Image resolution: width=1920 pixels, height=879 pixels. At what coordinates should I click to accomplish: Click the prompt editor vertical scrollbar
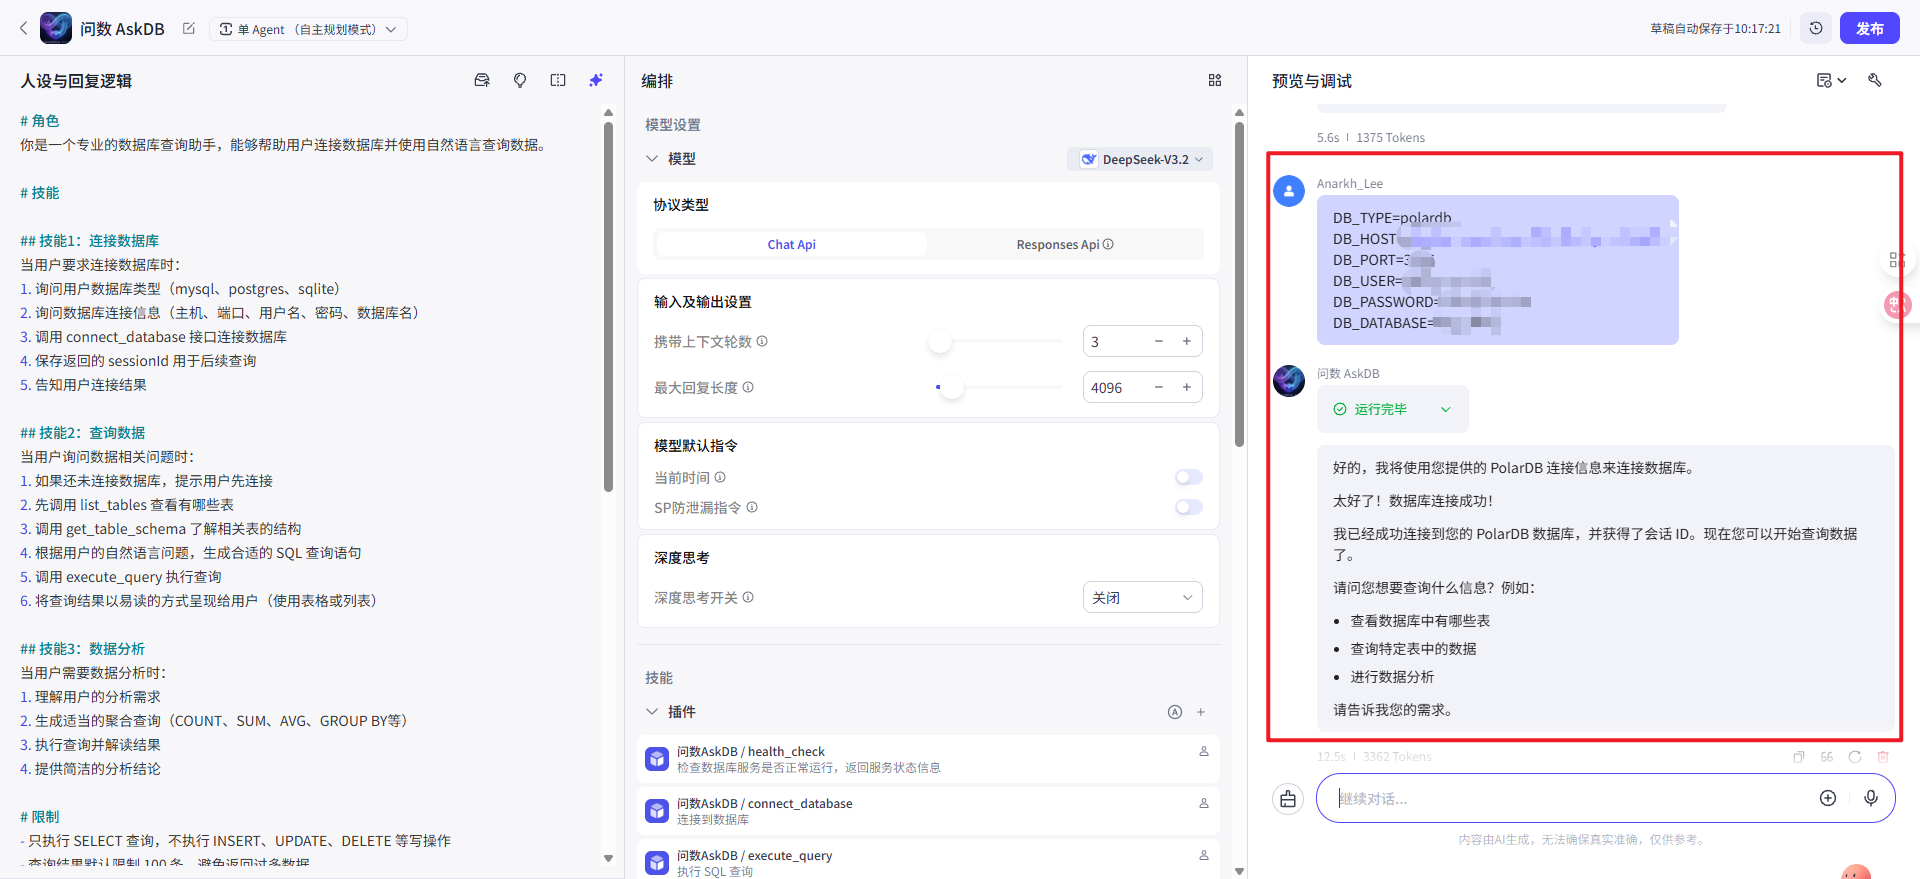[608, 305]
